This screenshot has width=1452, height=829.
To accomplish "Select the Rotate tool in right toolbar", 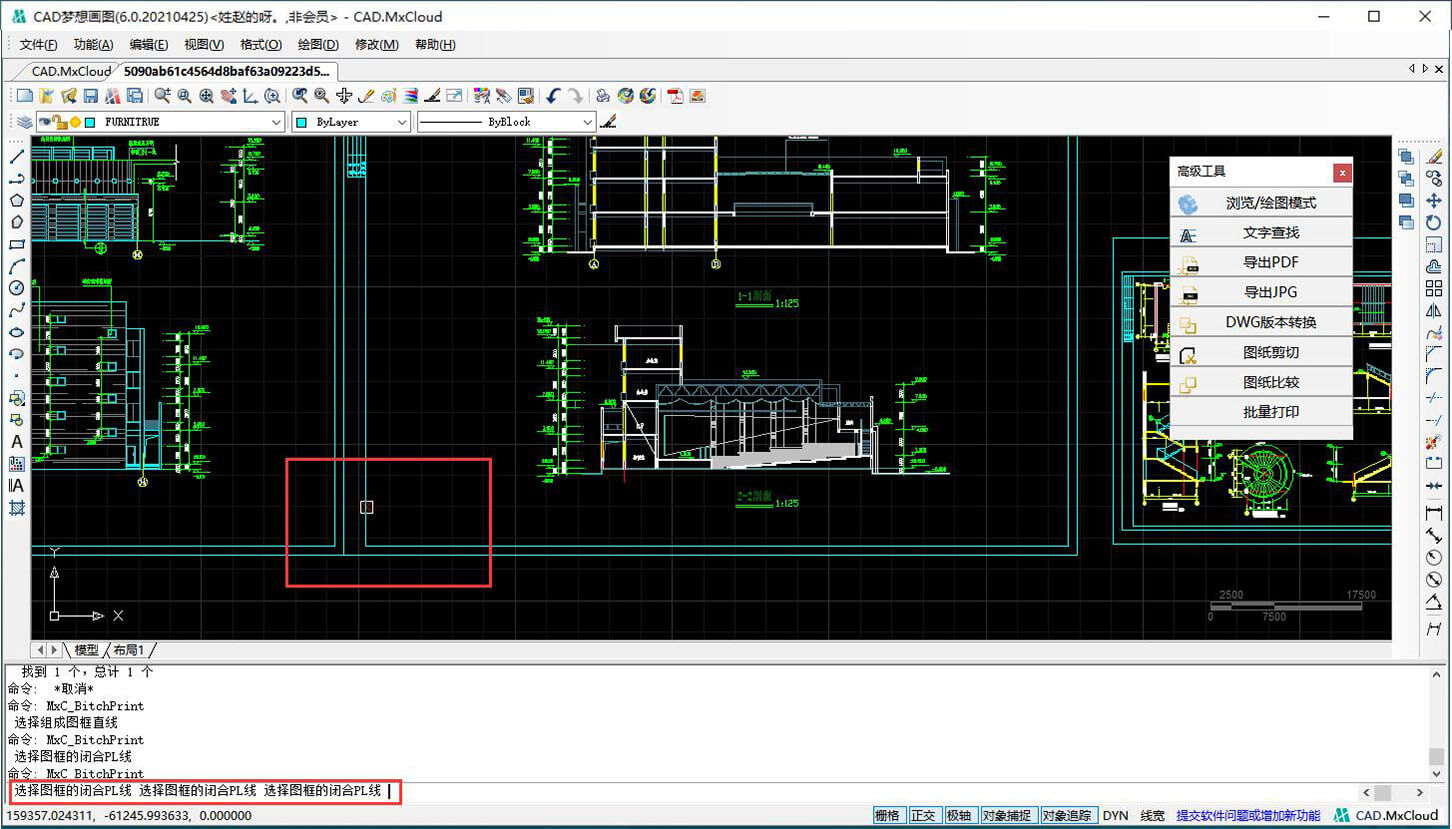I will point(1434,222).
